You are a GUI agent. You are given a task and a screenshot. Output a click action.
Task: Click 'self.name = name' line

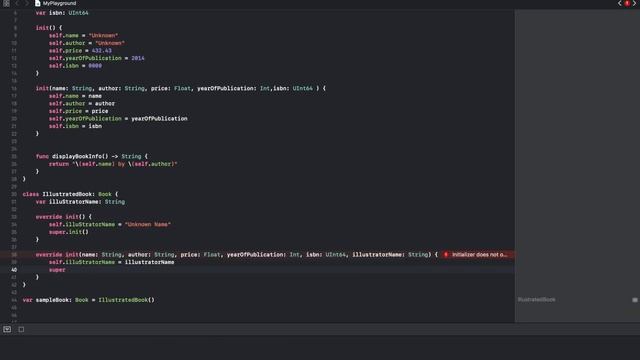tap(76, 96)
